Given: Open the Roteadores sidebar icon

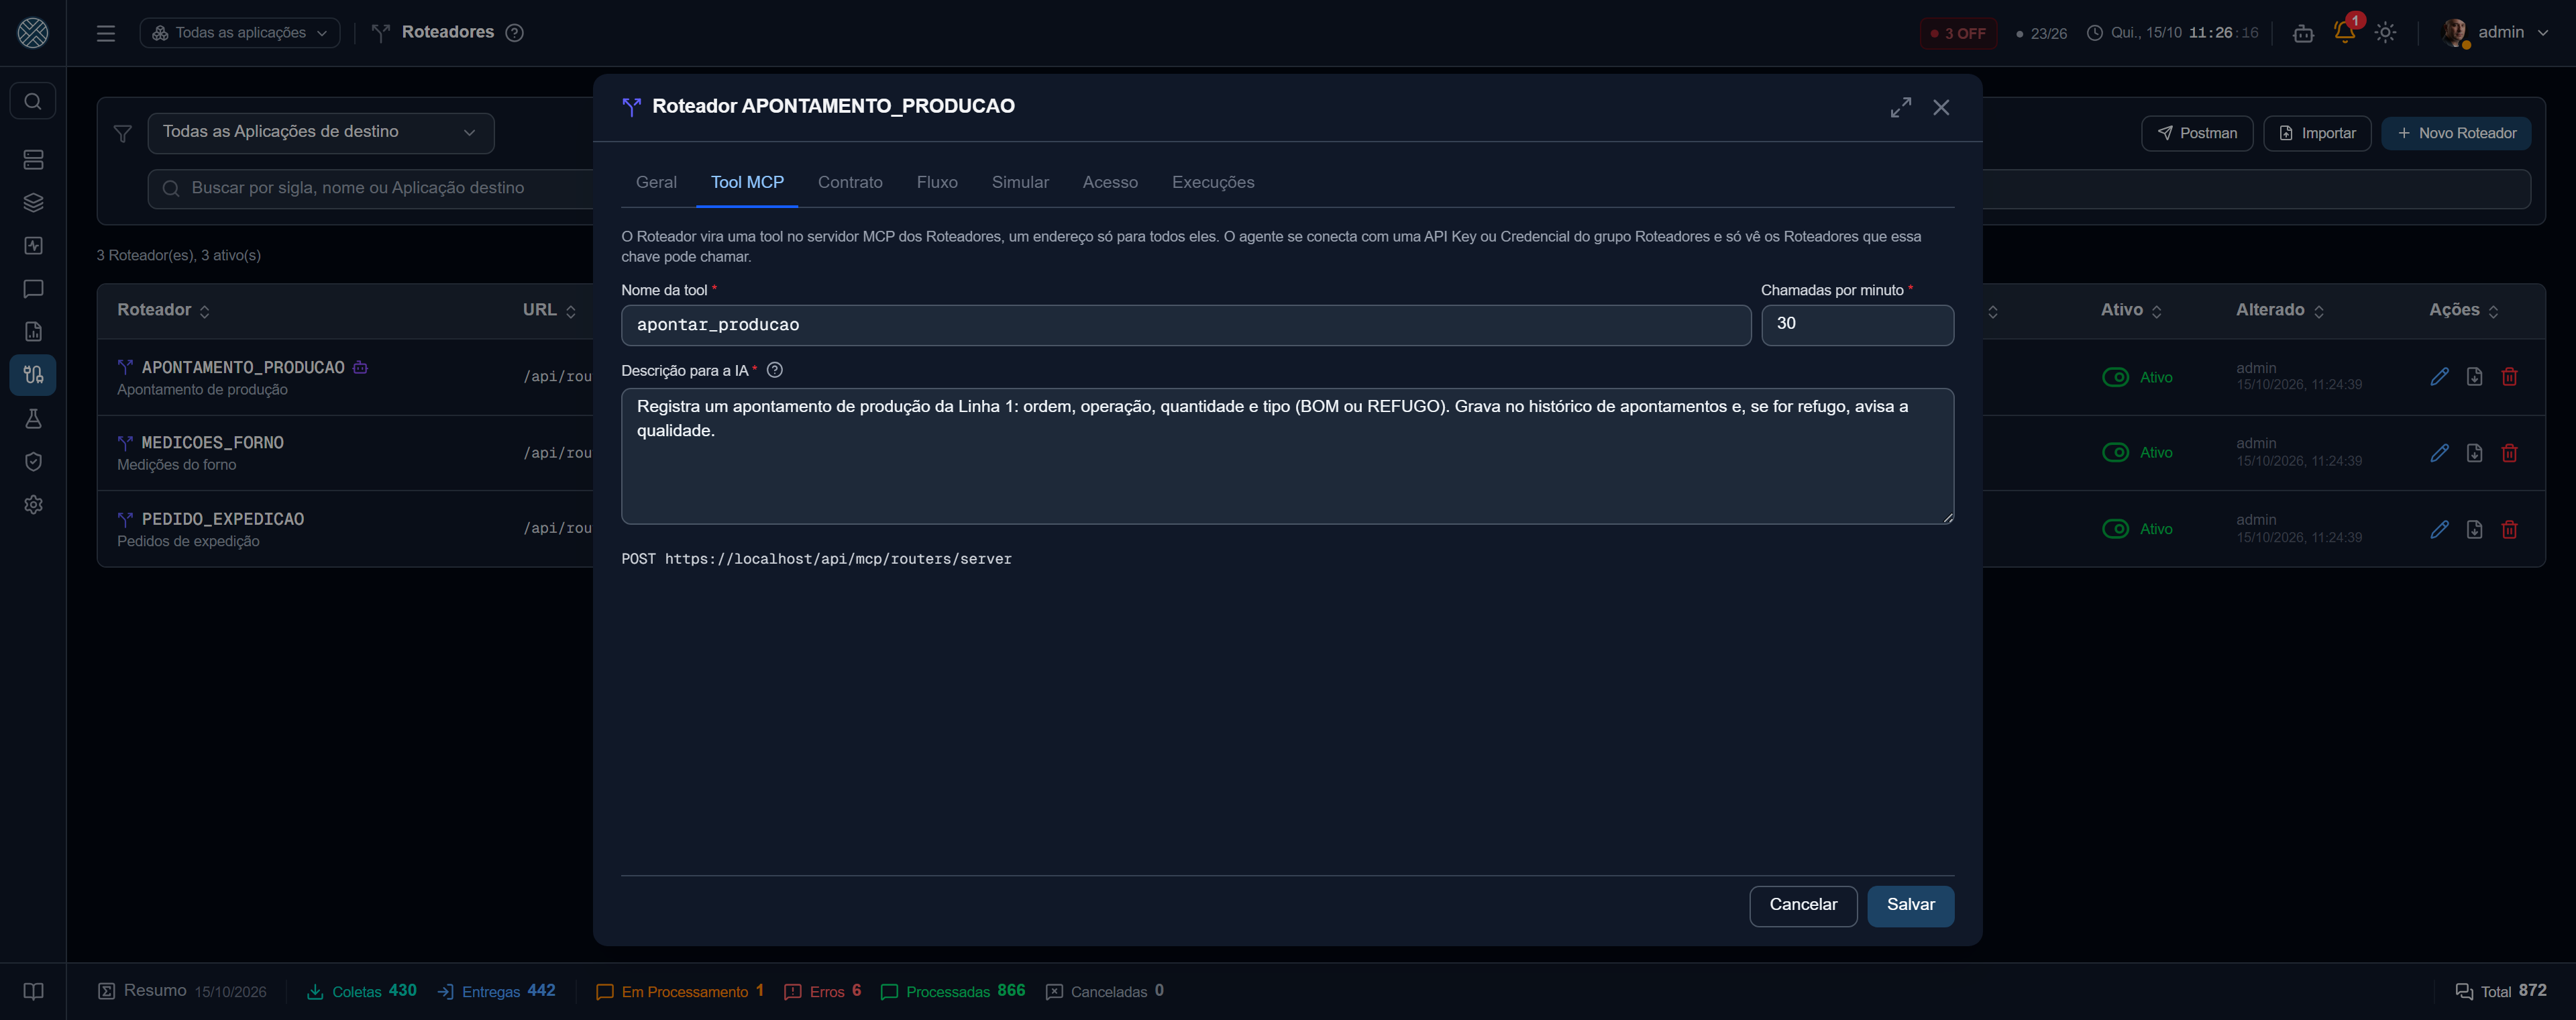Looking at the screenshot, I should pyautogui.click(x=33, y=375).
